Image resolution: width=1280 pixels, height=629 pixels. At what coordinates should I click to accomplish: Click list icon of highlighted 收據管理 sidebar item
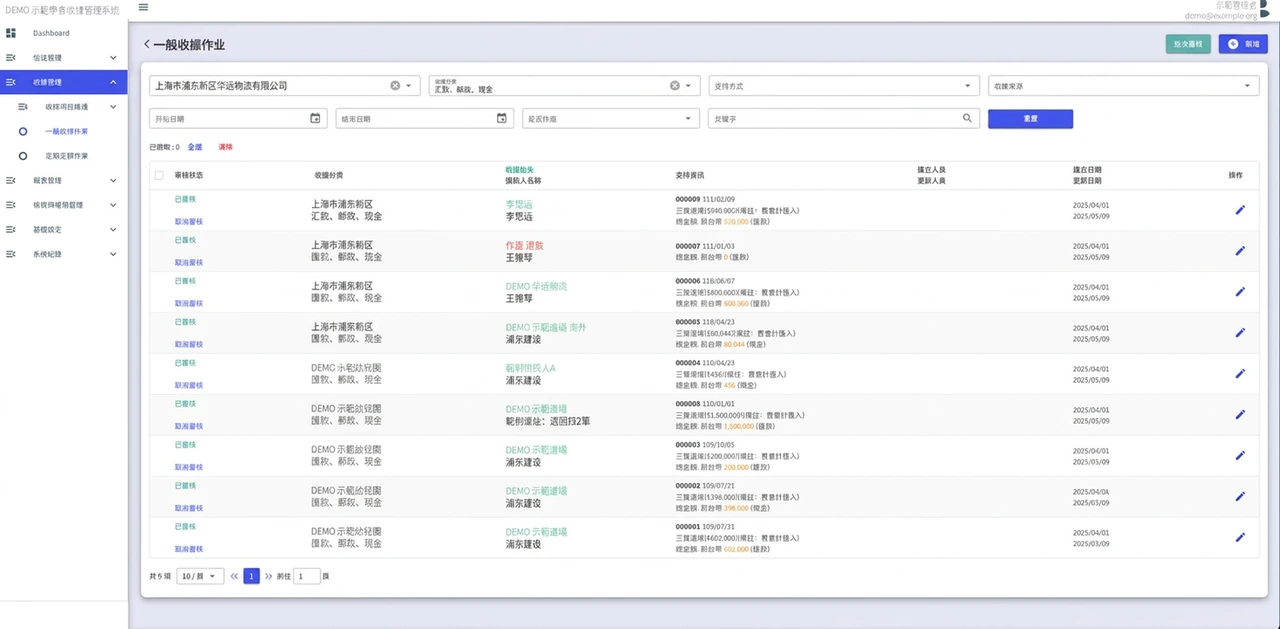[11, 82]
